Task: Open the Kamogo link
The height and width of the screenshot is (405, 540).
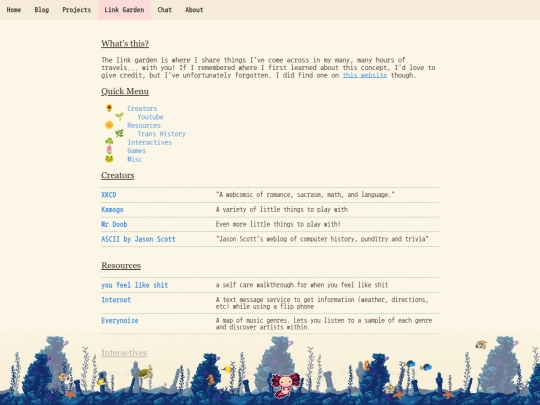Action: coord(112,210)
